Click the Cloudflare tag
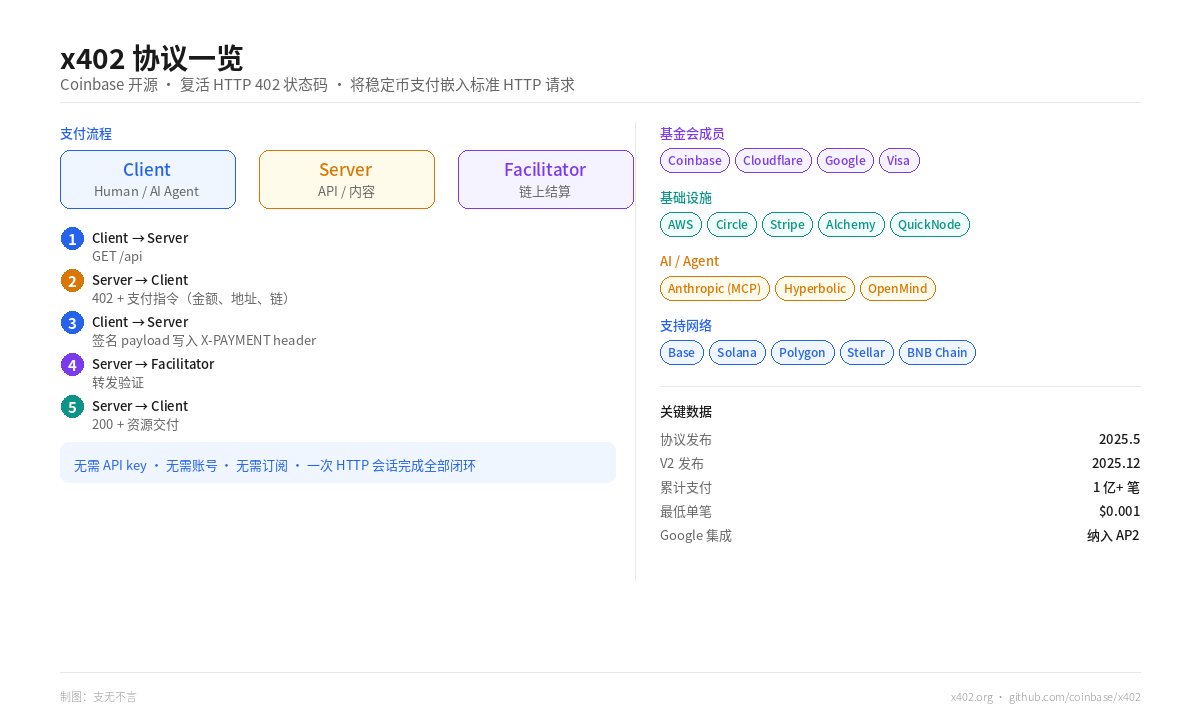The width and height of the screenshot is (1200, 720). pos(773,161)
